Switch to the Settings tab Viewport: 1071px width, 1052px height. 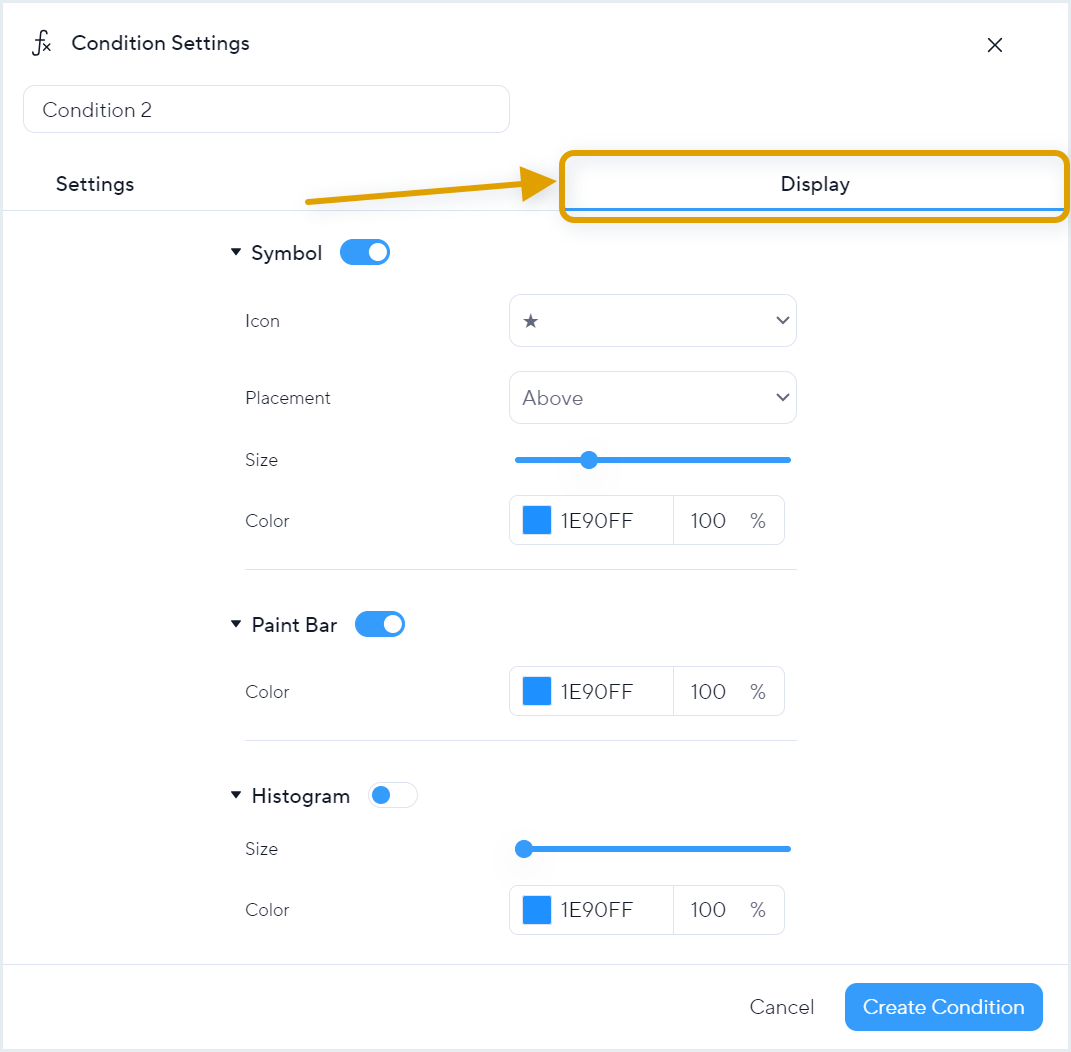pyautogui.click(x=95, y=184)
